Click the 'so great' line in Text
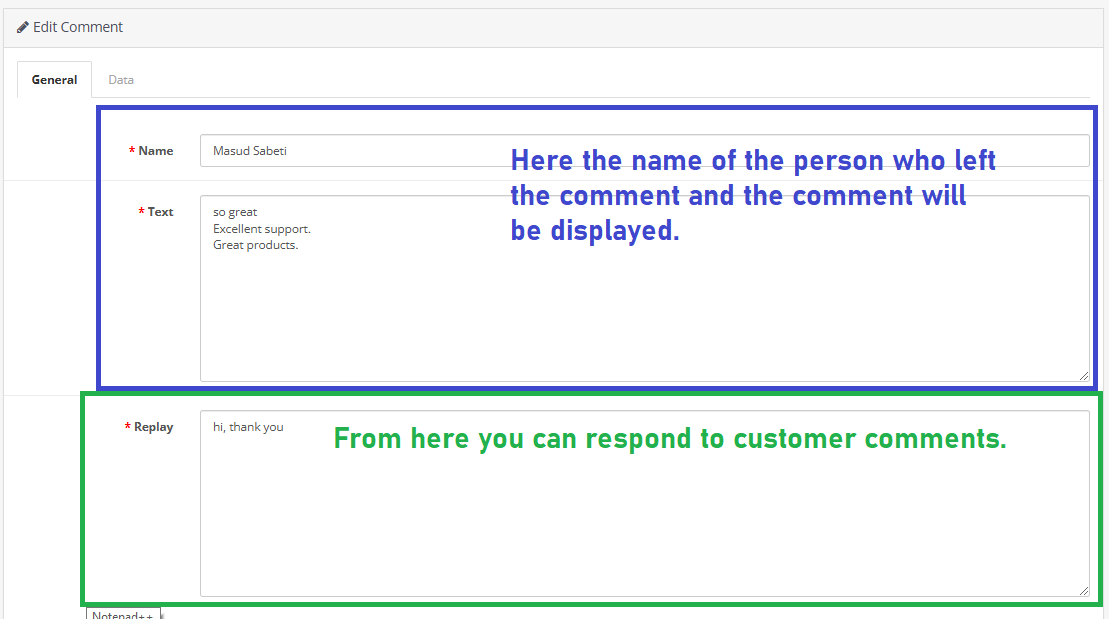Image resolution: width=1109 pixels, height=619 pixels. click(x=235, y=212)
